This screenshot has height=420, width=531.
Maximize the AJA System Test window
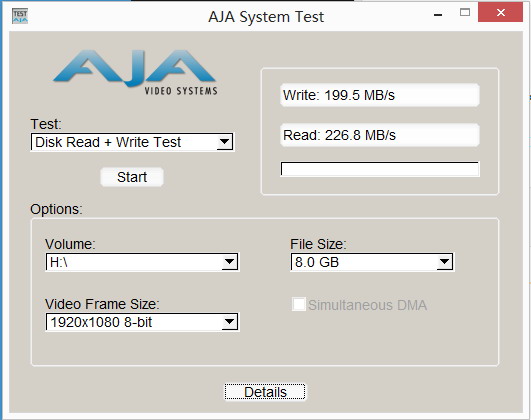465,13
